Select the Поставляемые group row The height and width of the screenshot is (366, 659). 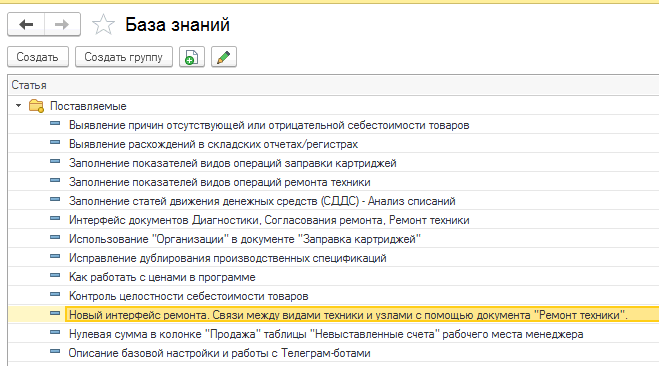click(333, 106)
